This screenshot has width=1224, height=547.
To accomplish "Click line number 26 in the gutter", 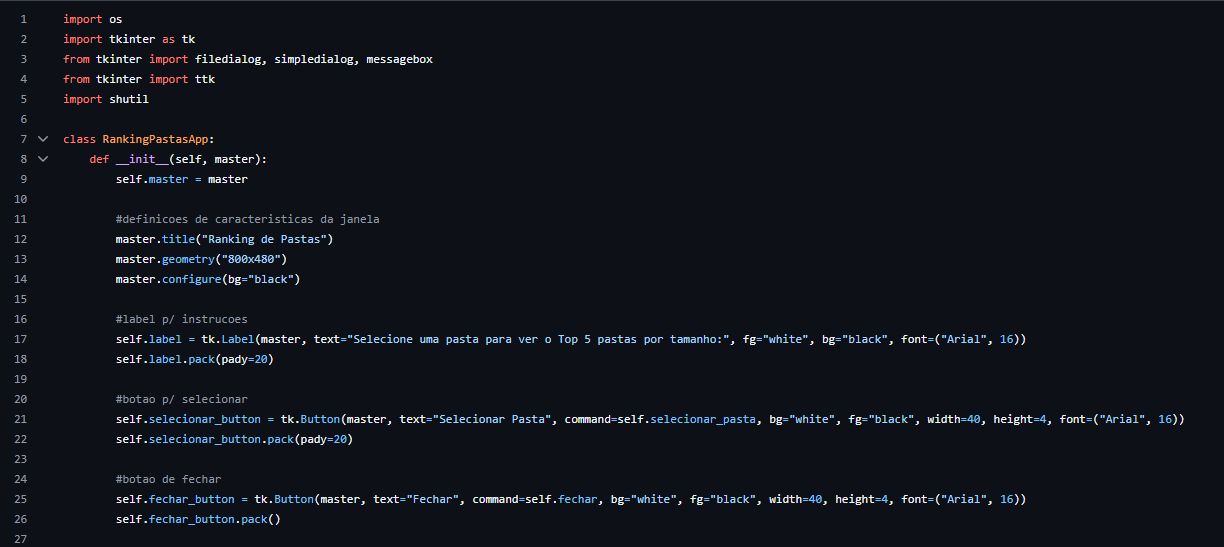I will [x=22, y=519].
